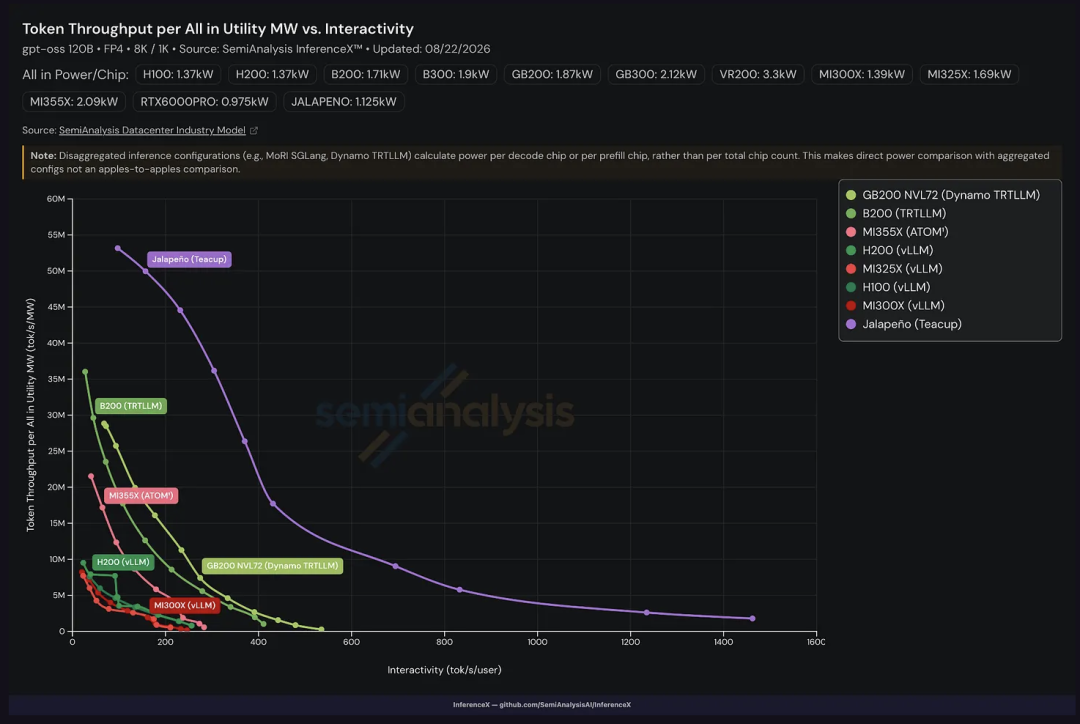Toggle Jalapeño (Teacup) legend entry
Screen dimensions: 1080x724
click(x=903, y=324)
